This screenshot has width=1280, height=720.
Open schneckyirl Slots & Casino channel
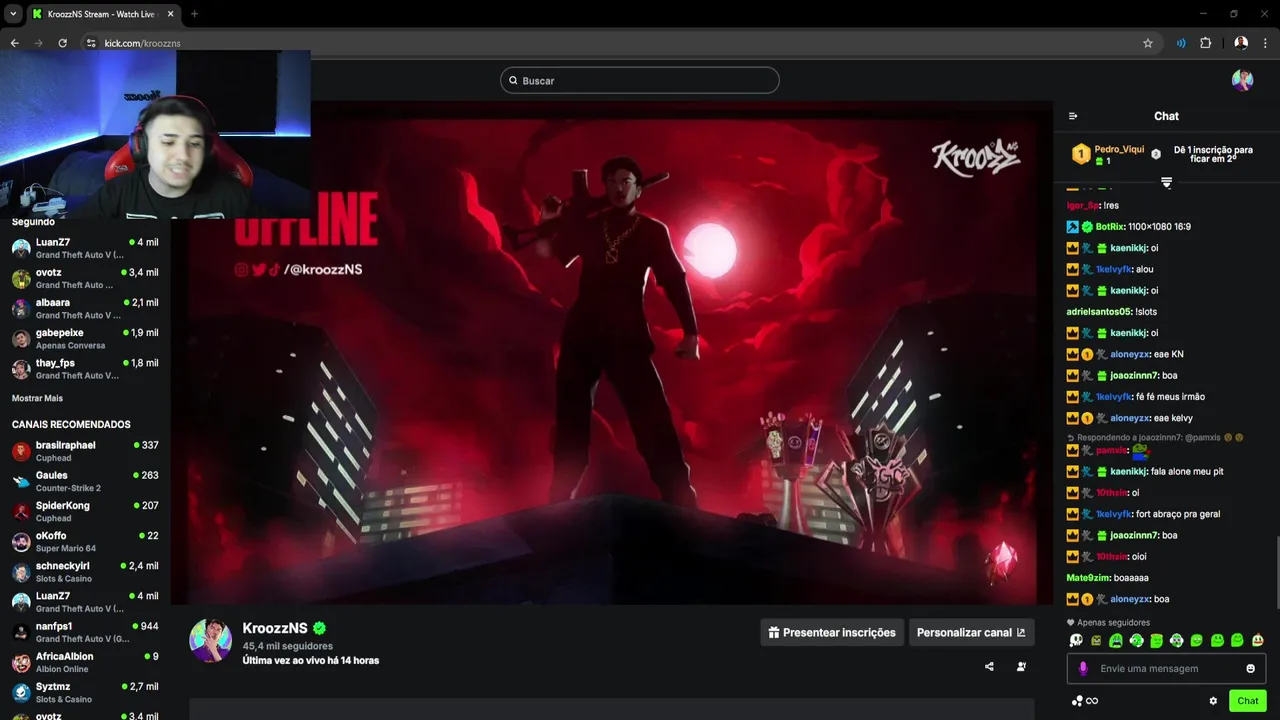tap(85, 572)
